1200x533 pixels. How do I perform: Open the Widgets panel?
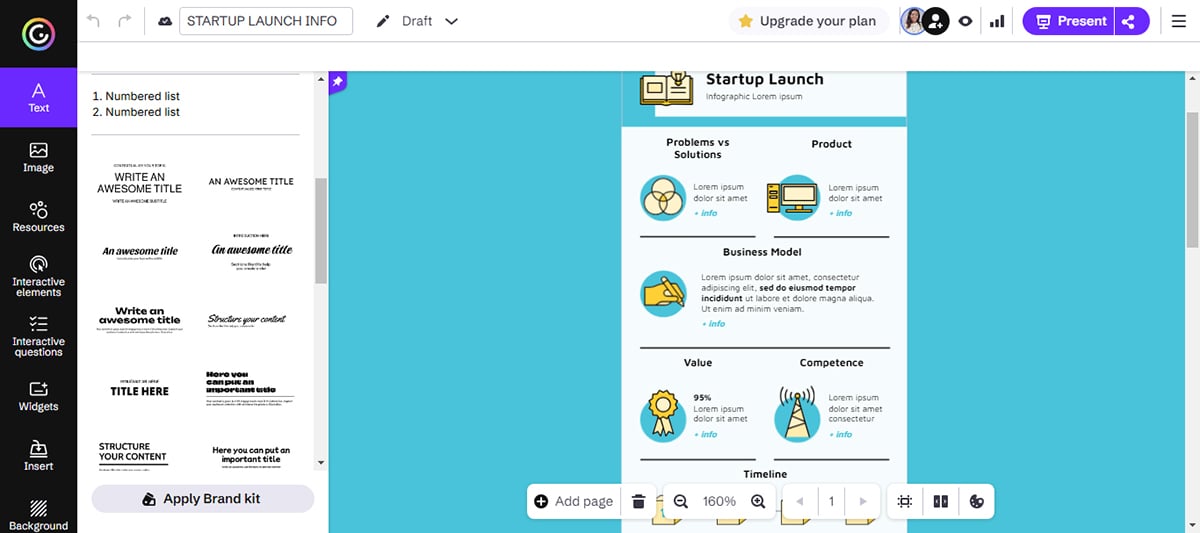38,396
